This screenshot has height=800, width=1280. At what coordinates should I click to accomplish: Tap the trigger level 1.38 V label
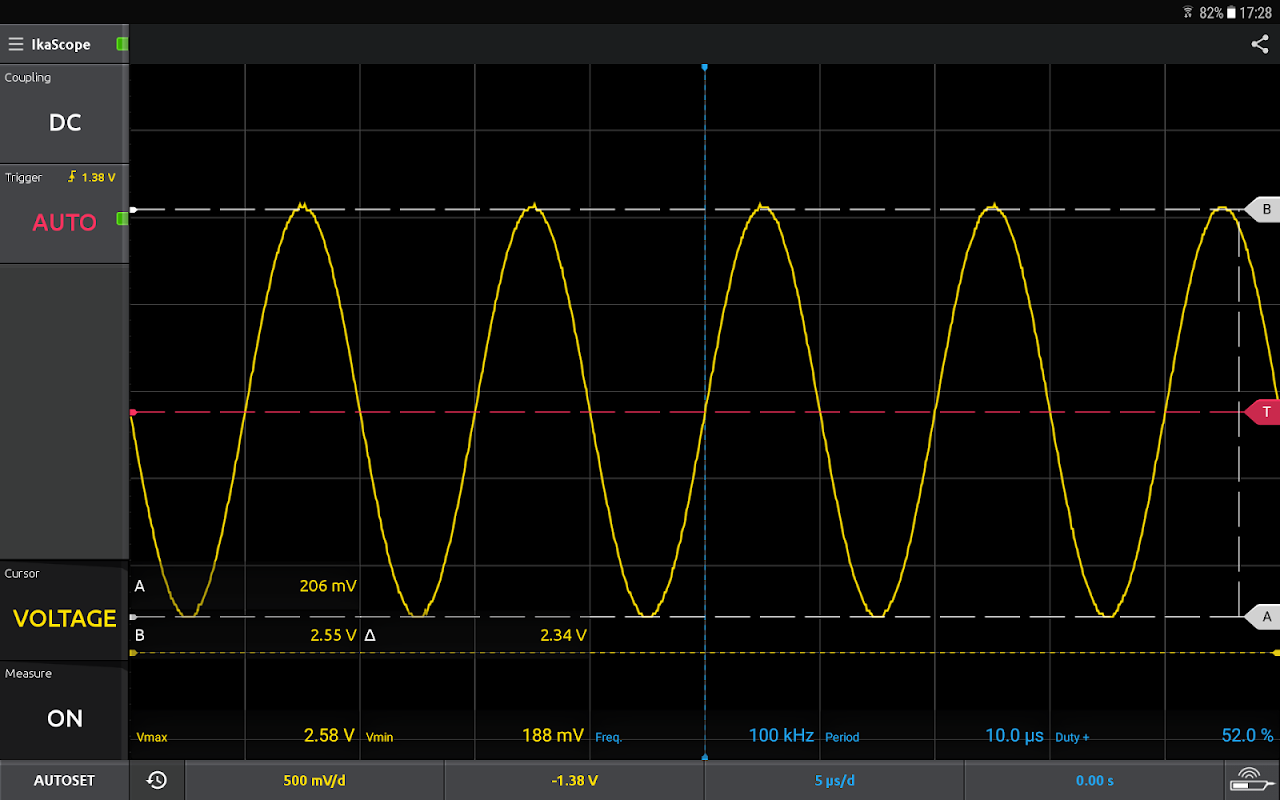pos(91,177)
